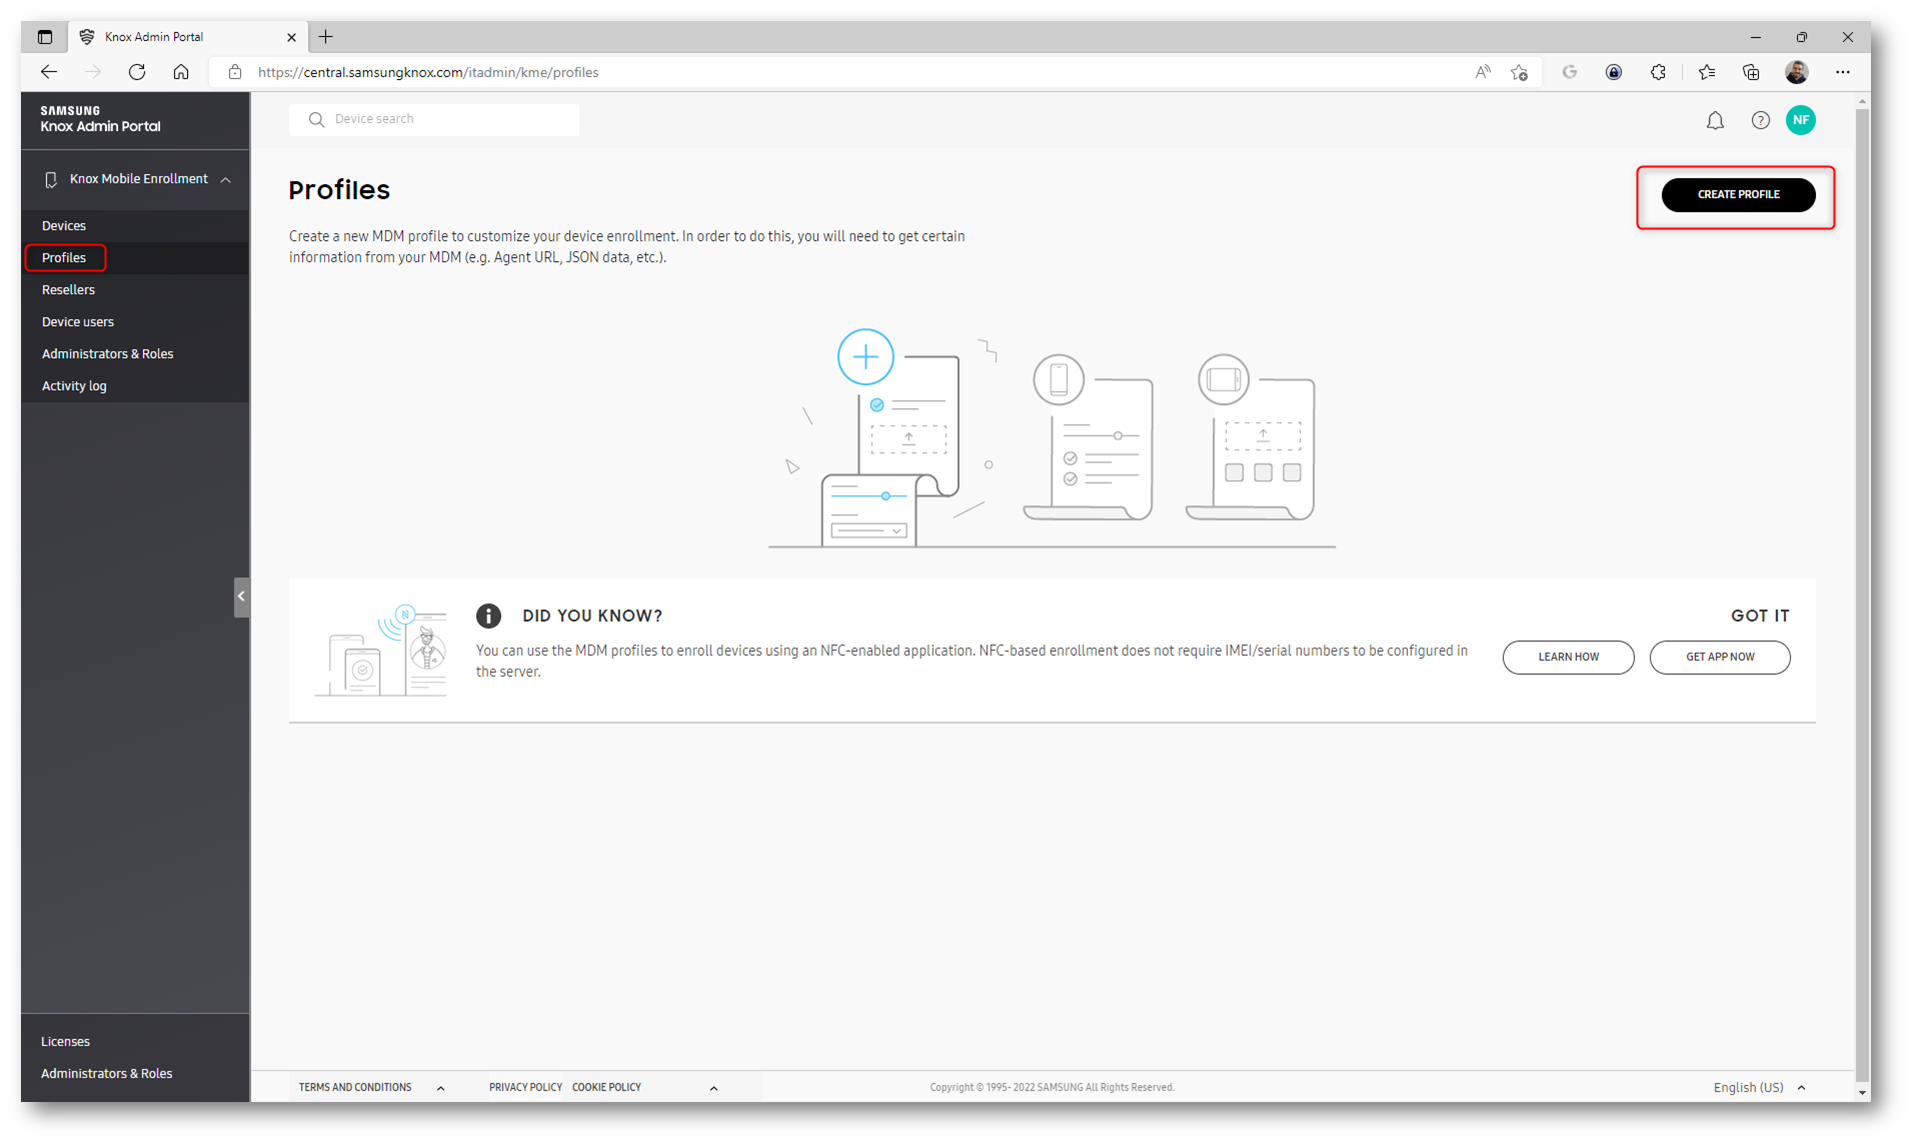The image size is (1913, 1144).
Task: Click the grey G extension icon
Action: click(1569, 72)
